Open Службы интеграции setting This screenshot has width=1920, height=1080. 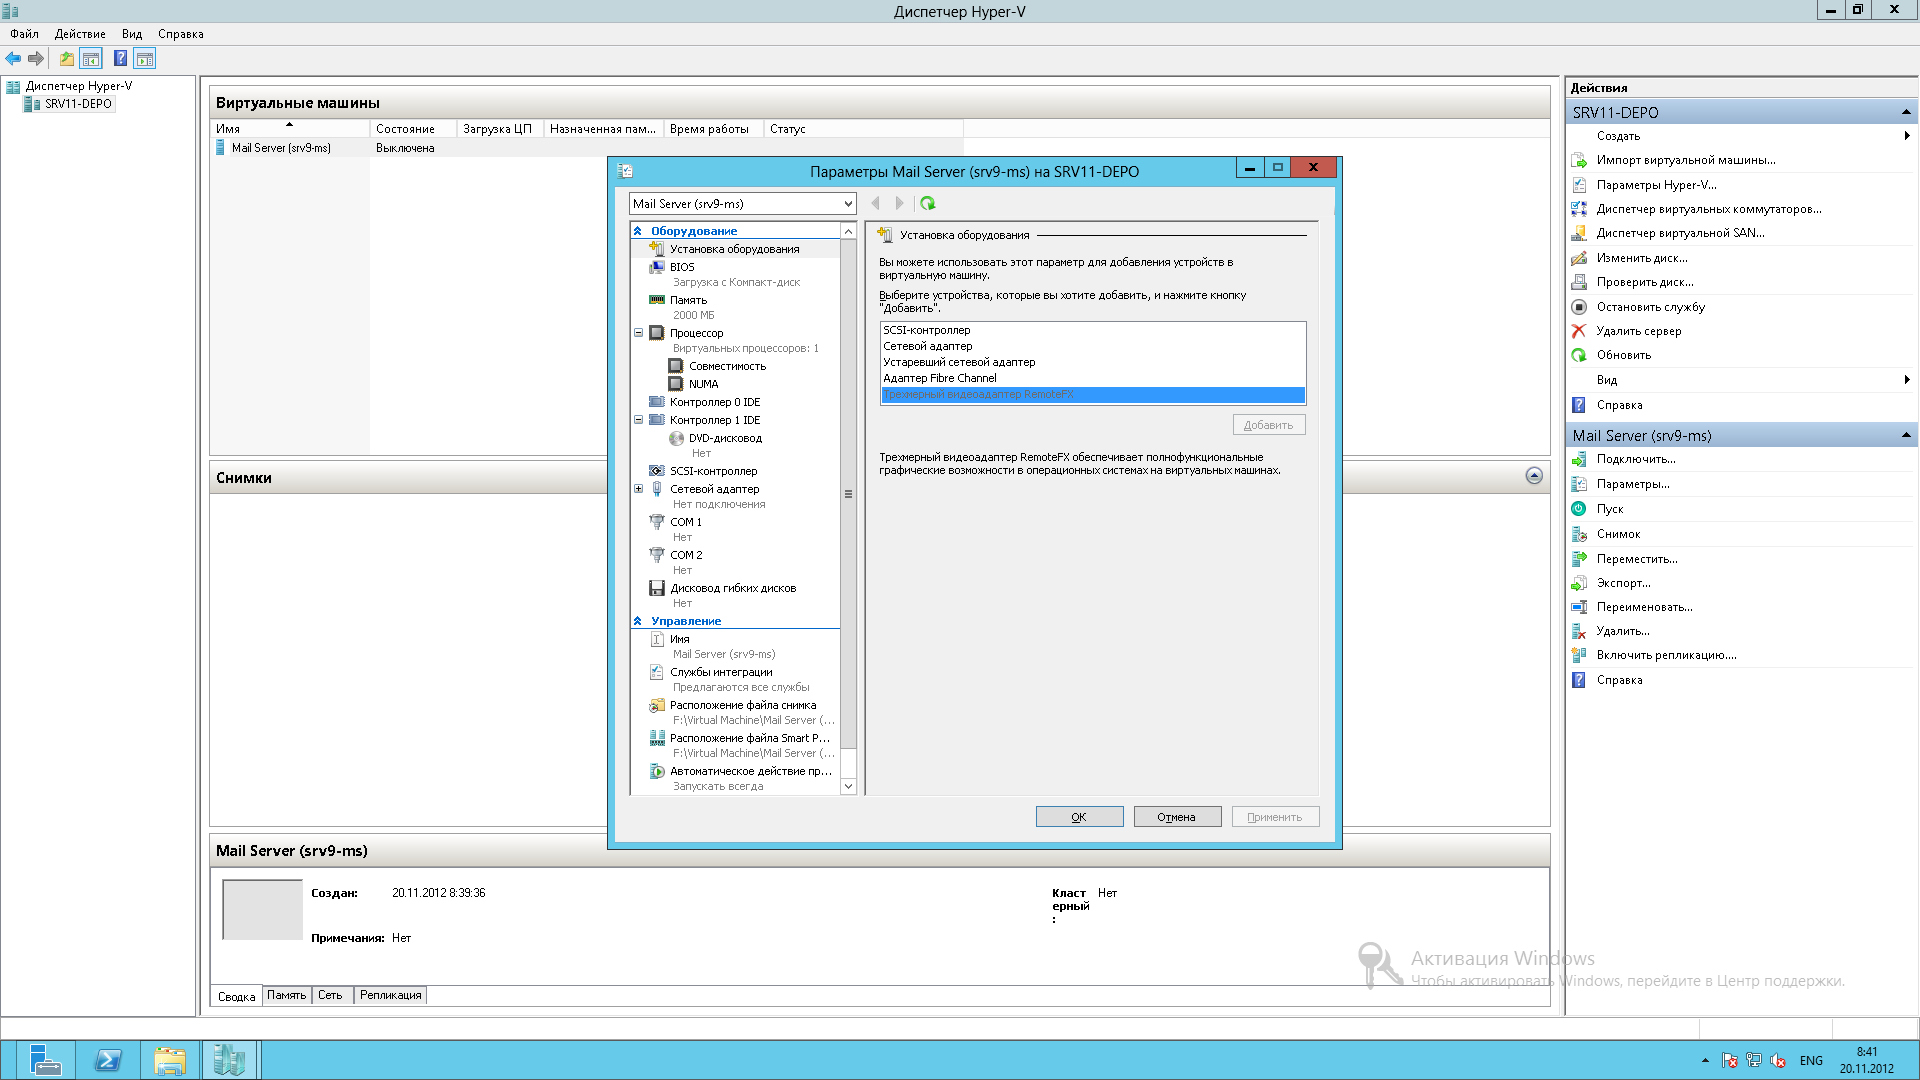coord(720,672)
